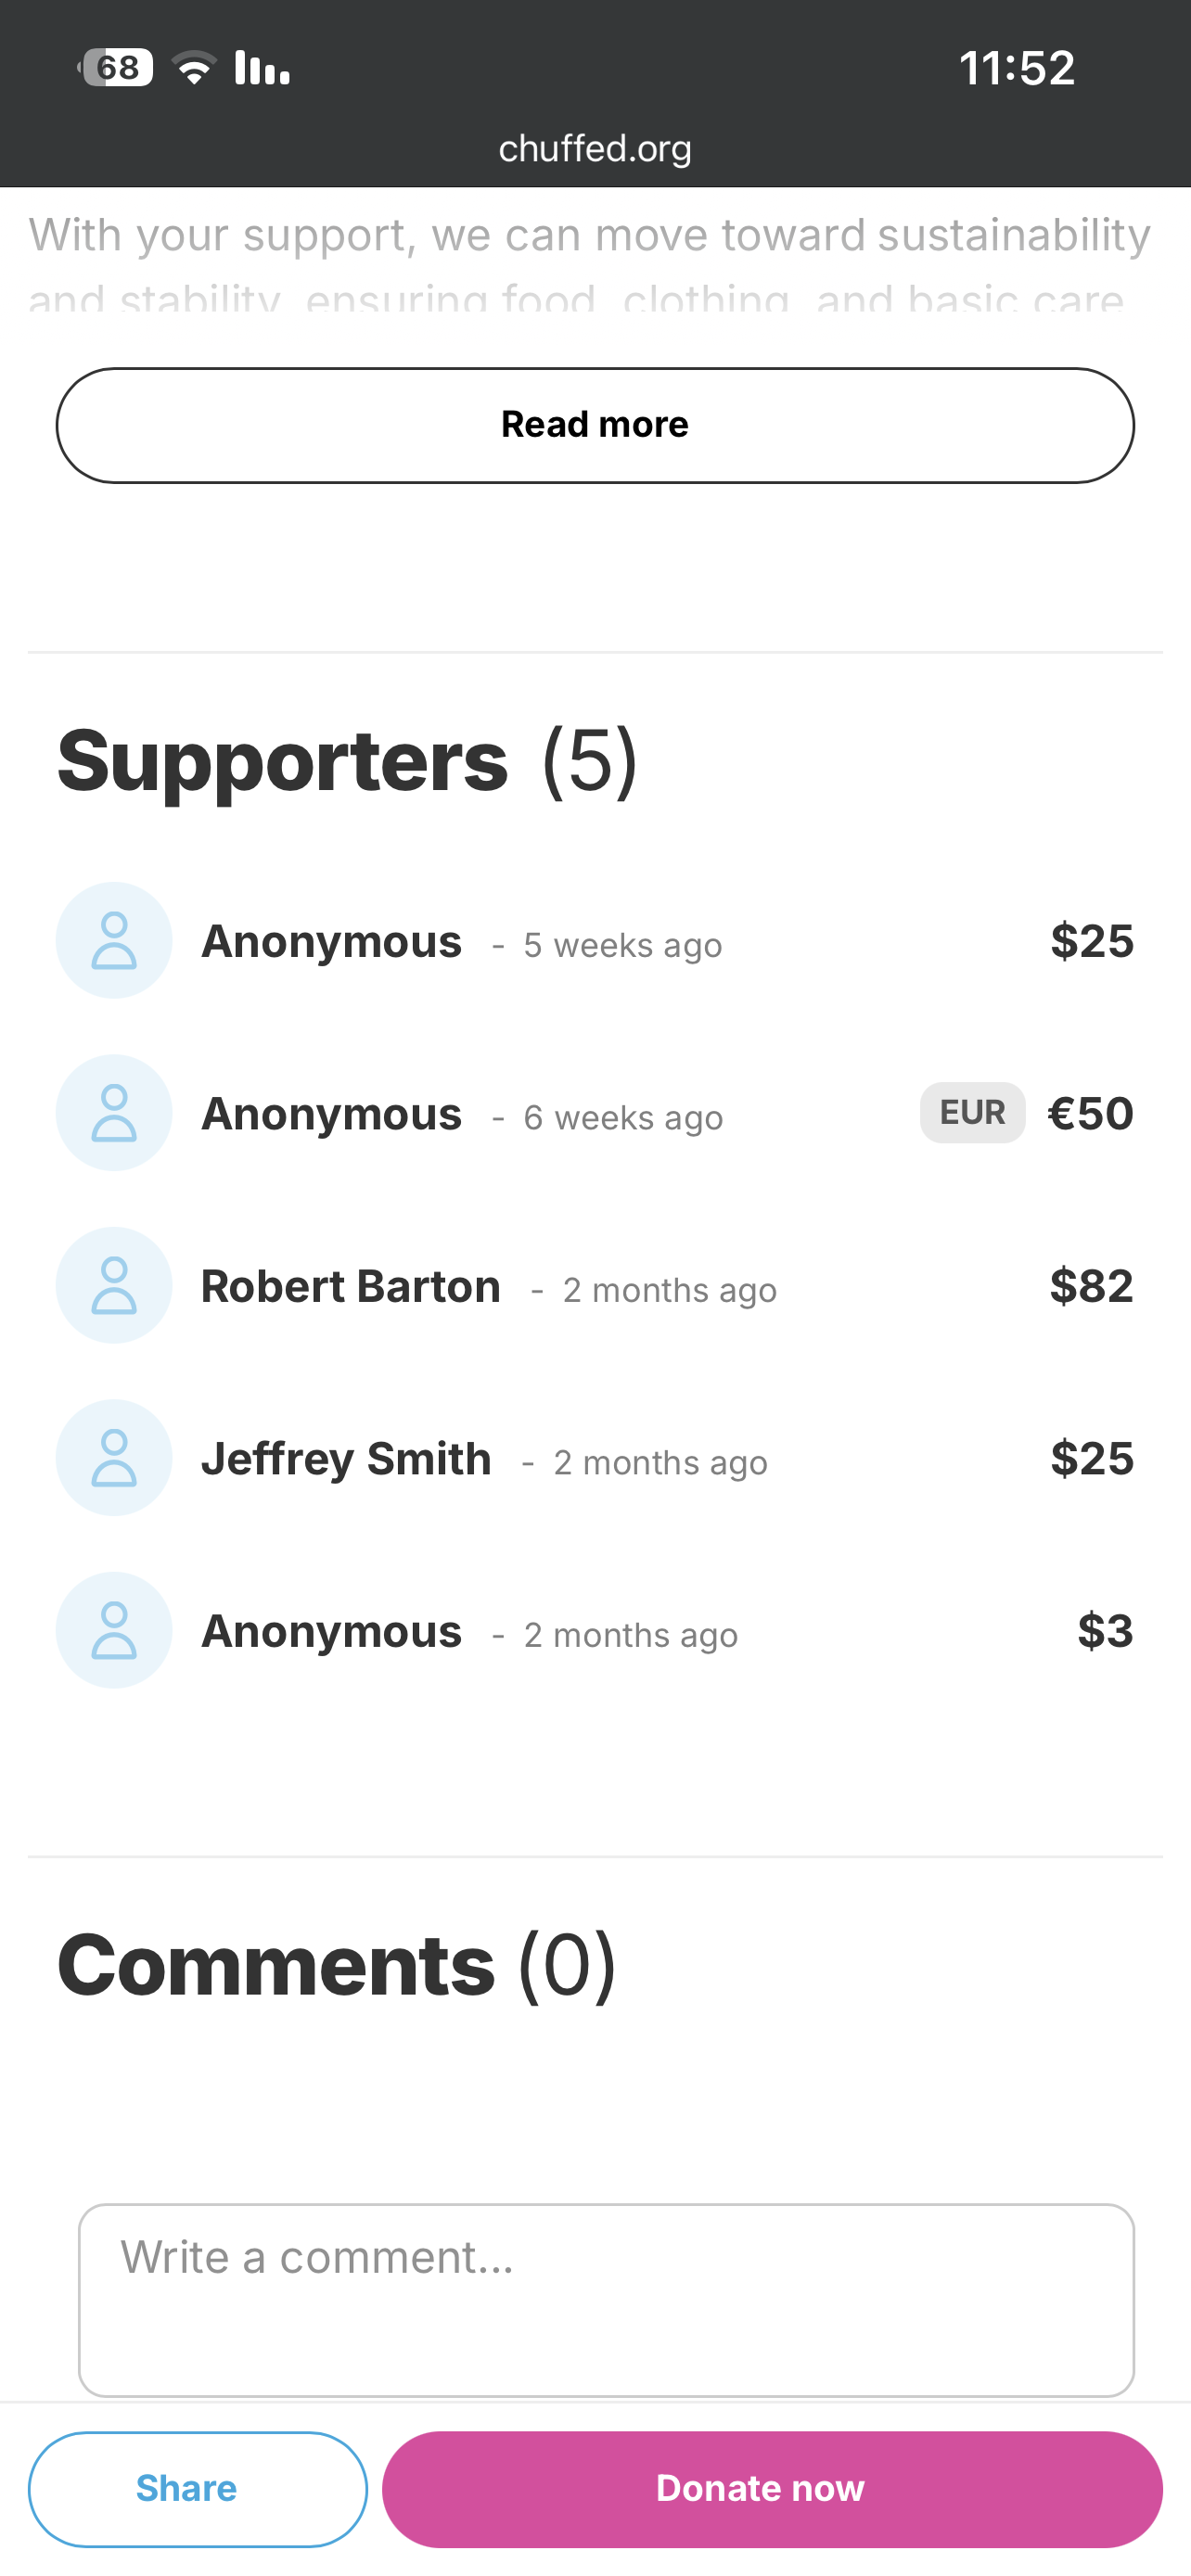Click the EUR currency badge
Screen dimensions: 1191x2576
(972, 1112)
